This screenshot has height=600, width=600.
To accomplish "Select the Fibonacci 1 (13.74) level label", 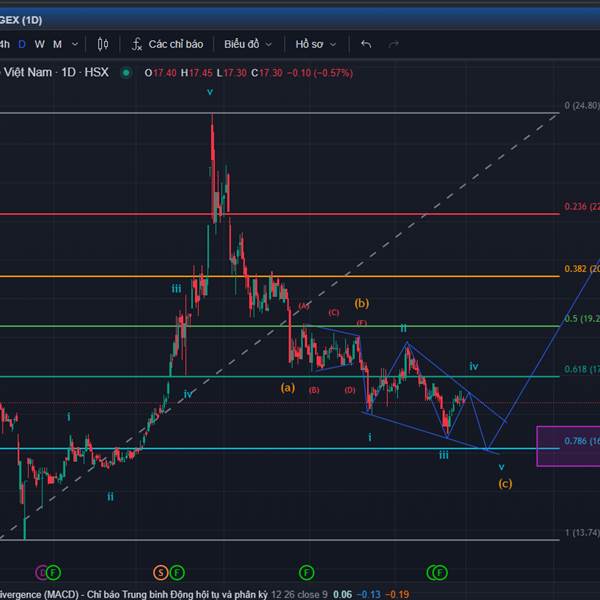I will click(582, 533).
